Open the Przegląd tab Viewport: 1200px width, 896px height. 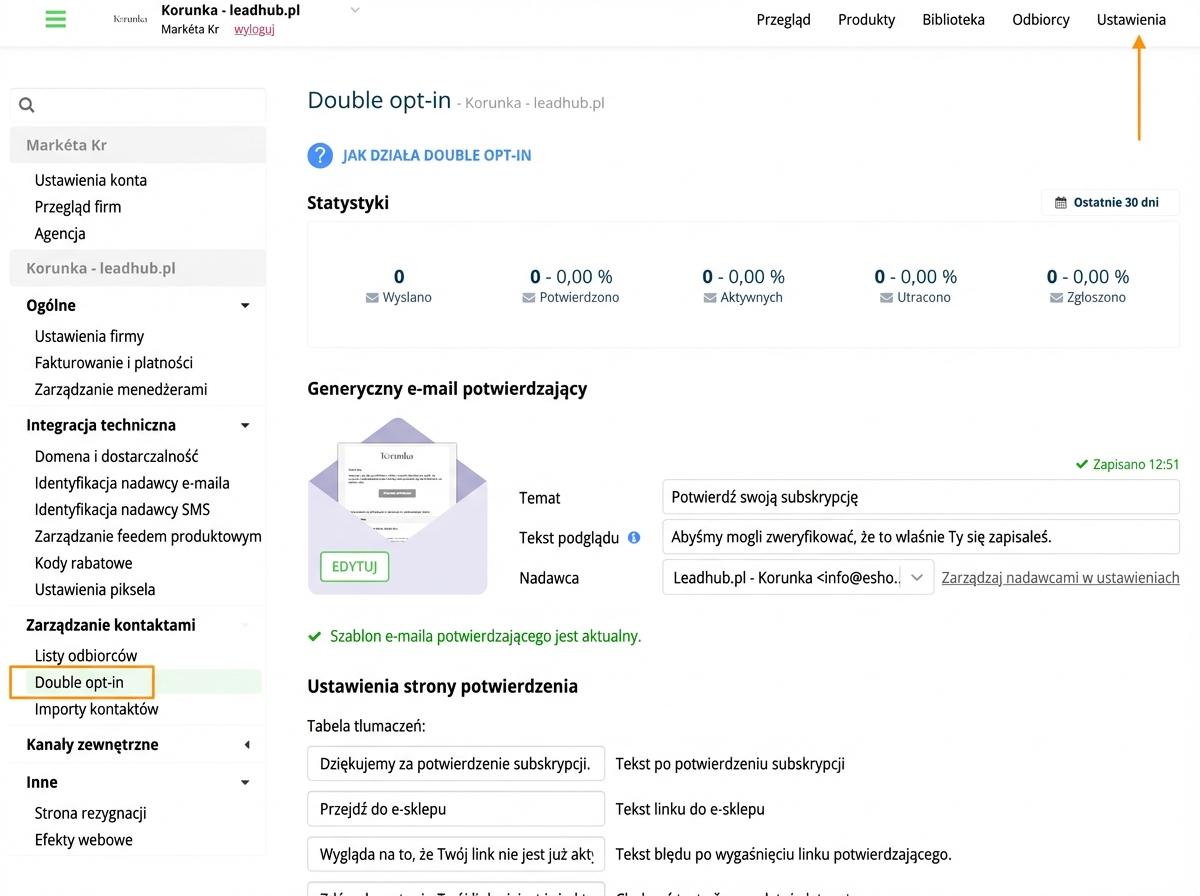coord(783,19)
